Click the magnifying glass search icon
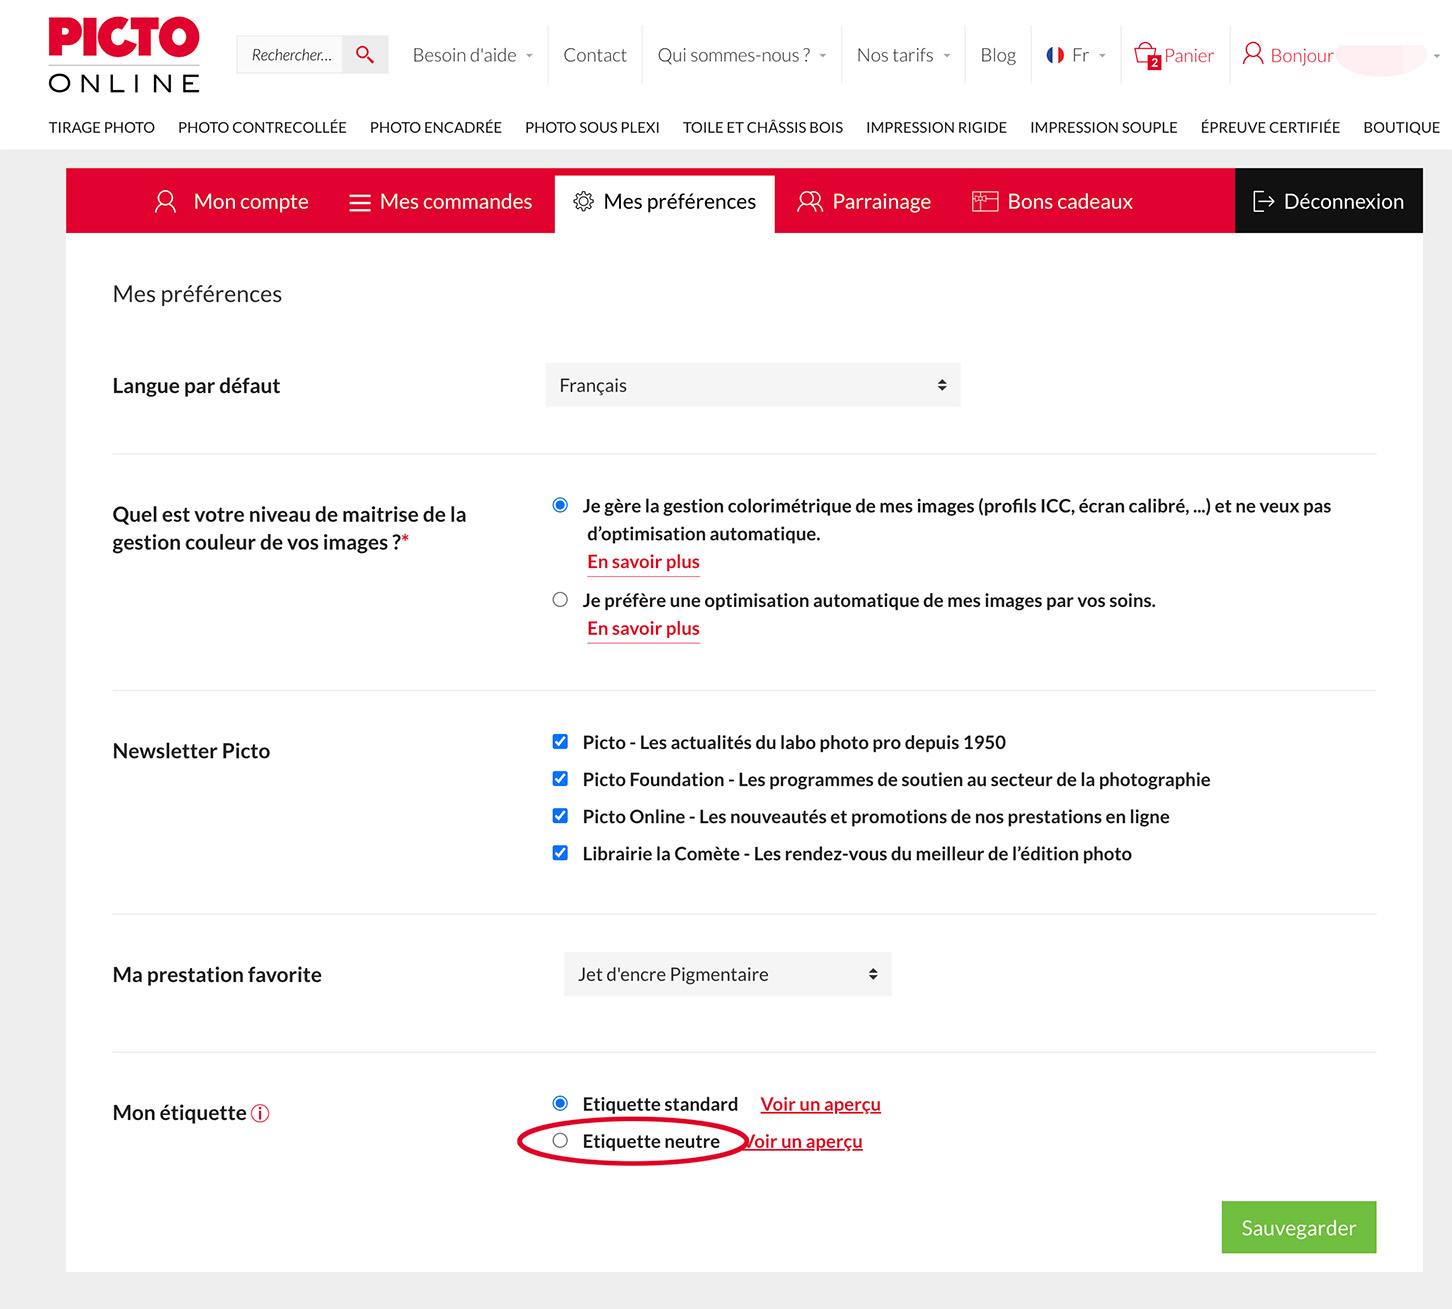This screenshot has width=1452, height=1309. pos(365,55)
